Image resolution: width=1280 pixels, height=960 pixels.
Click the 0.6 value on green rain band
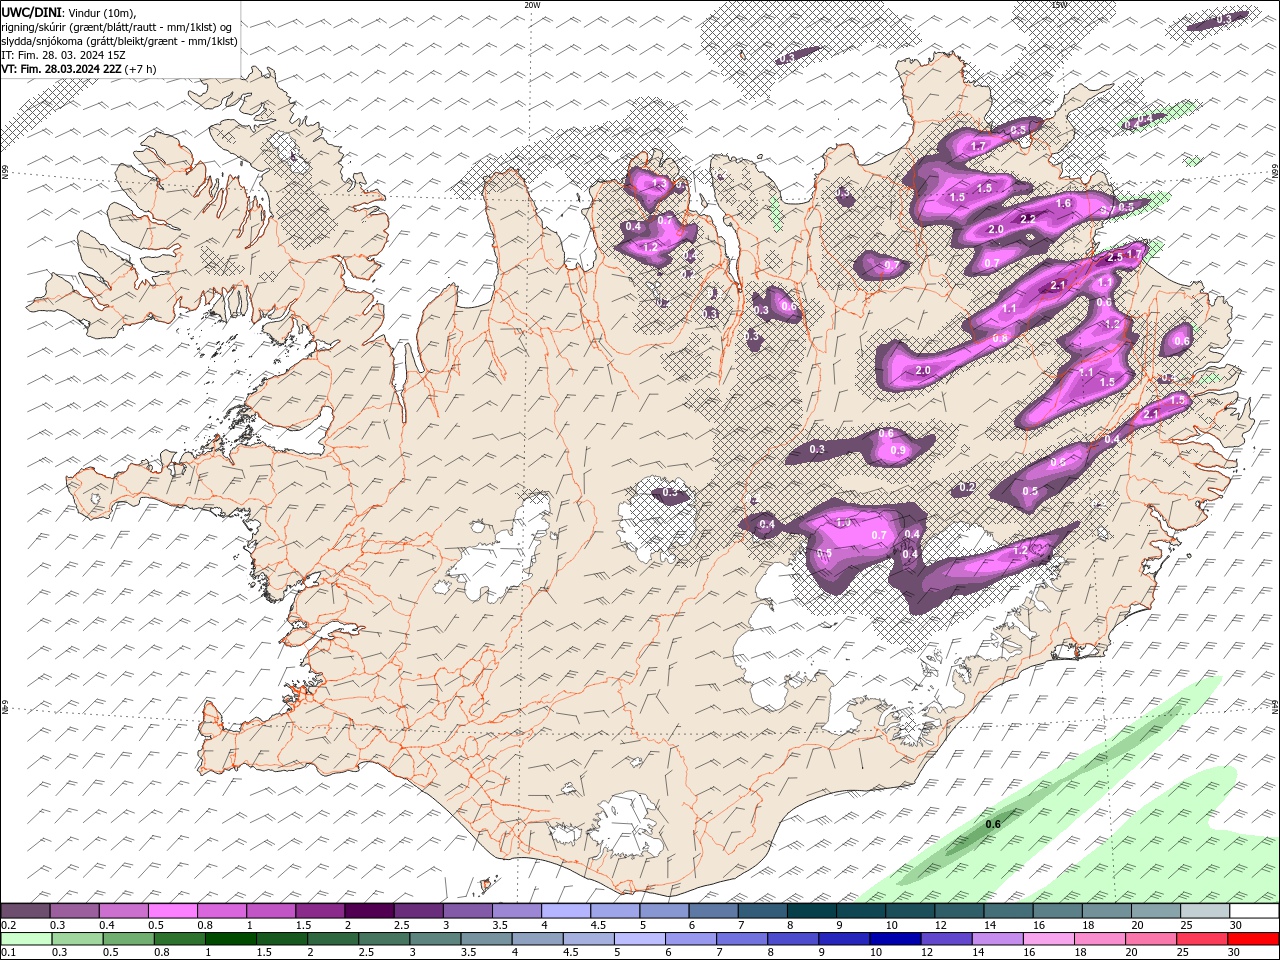(x=993, y=824)
